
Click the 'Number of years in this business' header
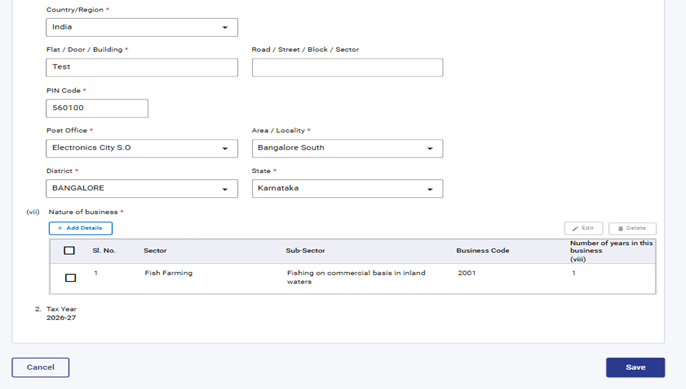click(x=611, y=251)
